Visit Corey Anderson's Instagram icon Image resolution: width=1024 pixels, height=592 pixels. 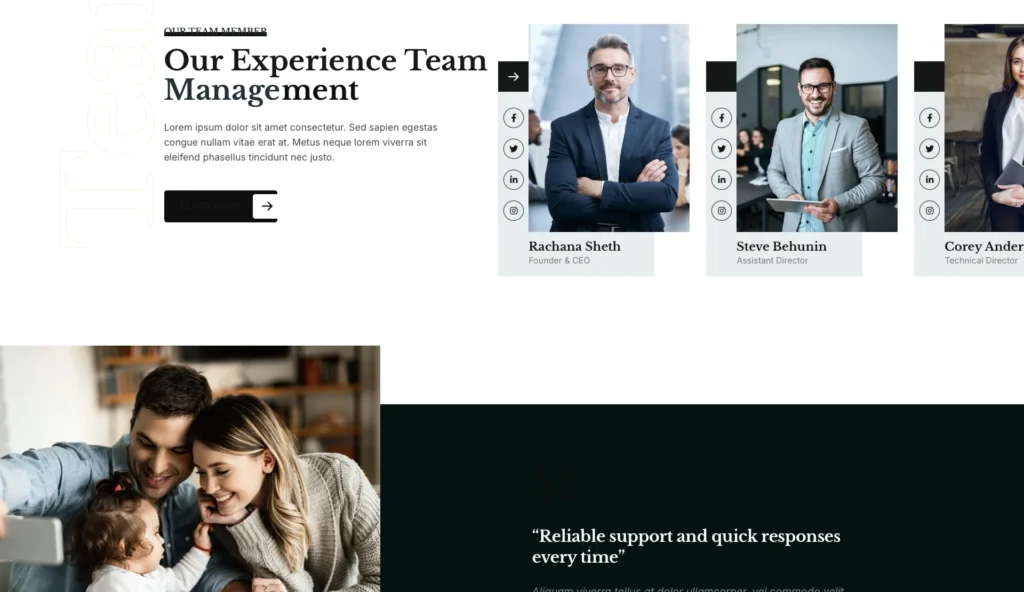pyautogui.click(x=929, y=210)
